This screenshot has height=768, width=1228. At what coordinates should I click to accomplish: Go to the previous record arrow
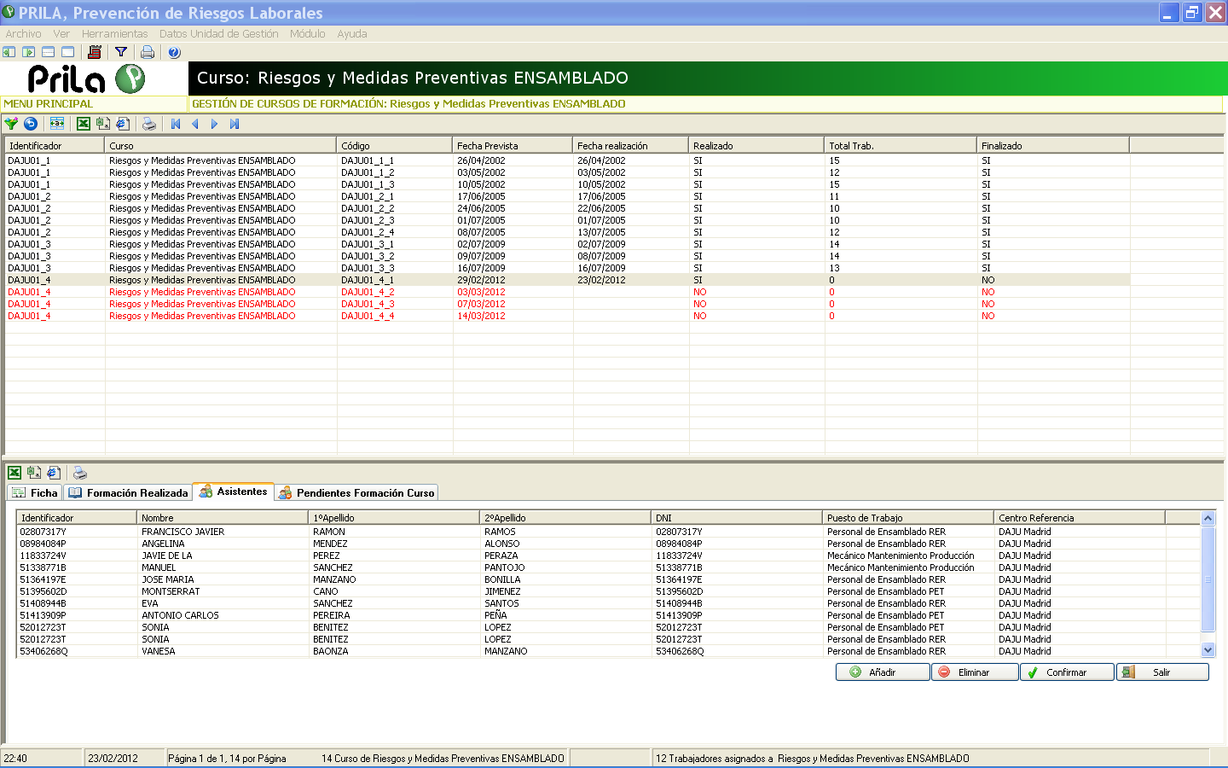195,124
